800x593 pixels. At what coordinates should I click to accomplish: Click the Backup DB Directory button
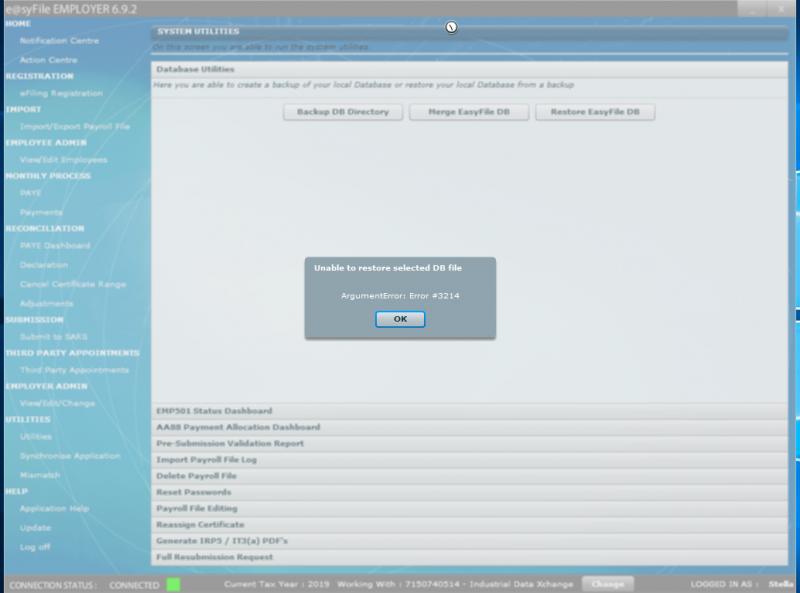click(x=343, y=112)
